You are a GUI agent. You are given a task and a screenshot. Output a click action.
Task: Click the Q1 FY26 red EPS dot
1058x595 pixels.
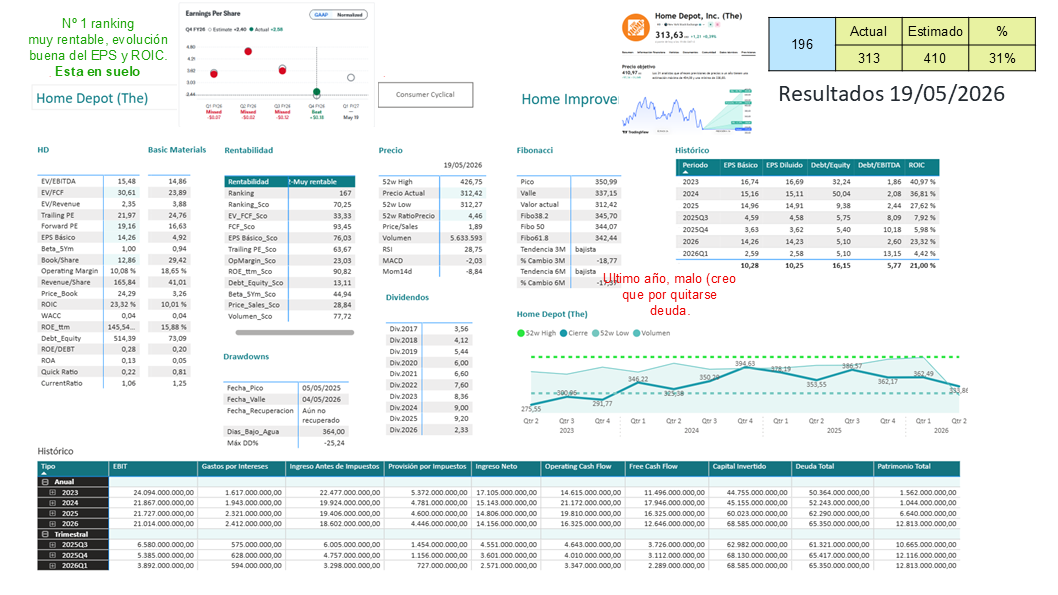pyautogui.click(x=214, y=73)
